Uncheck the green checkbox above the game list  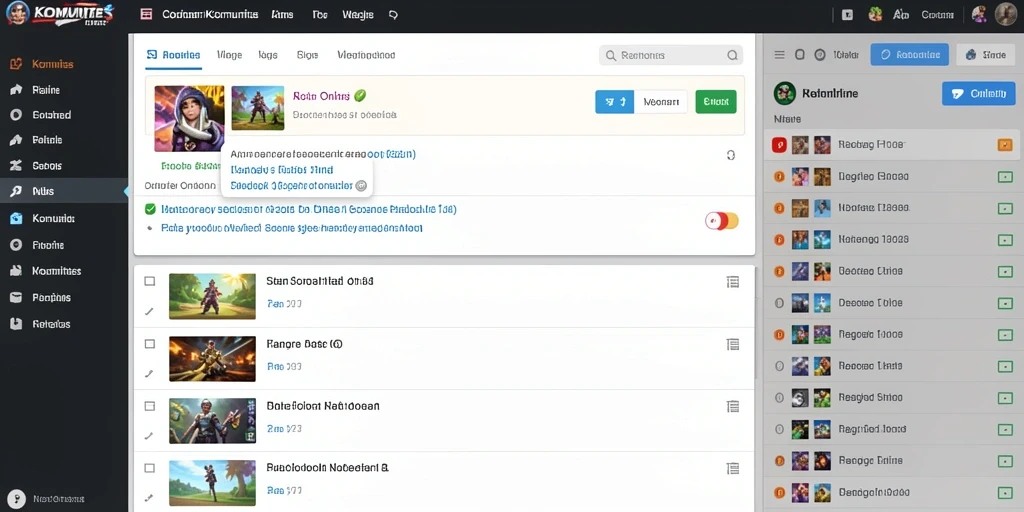click(x=150, y=210)
